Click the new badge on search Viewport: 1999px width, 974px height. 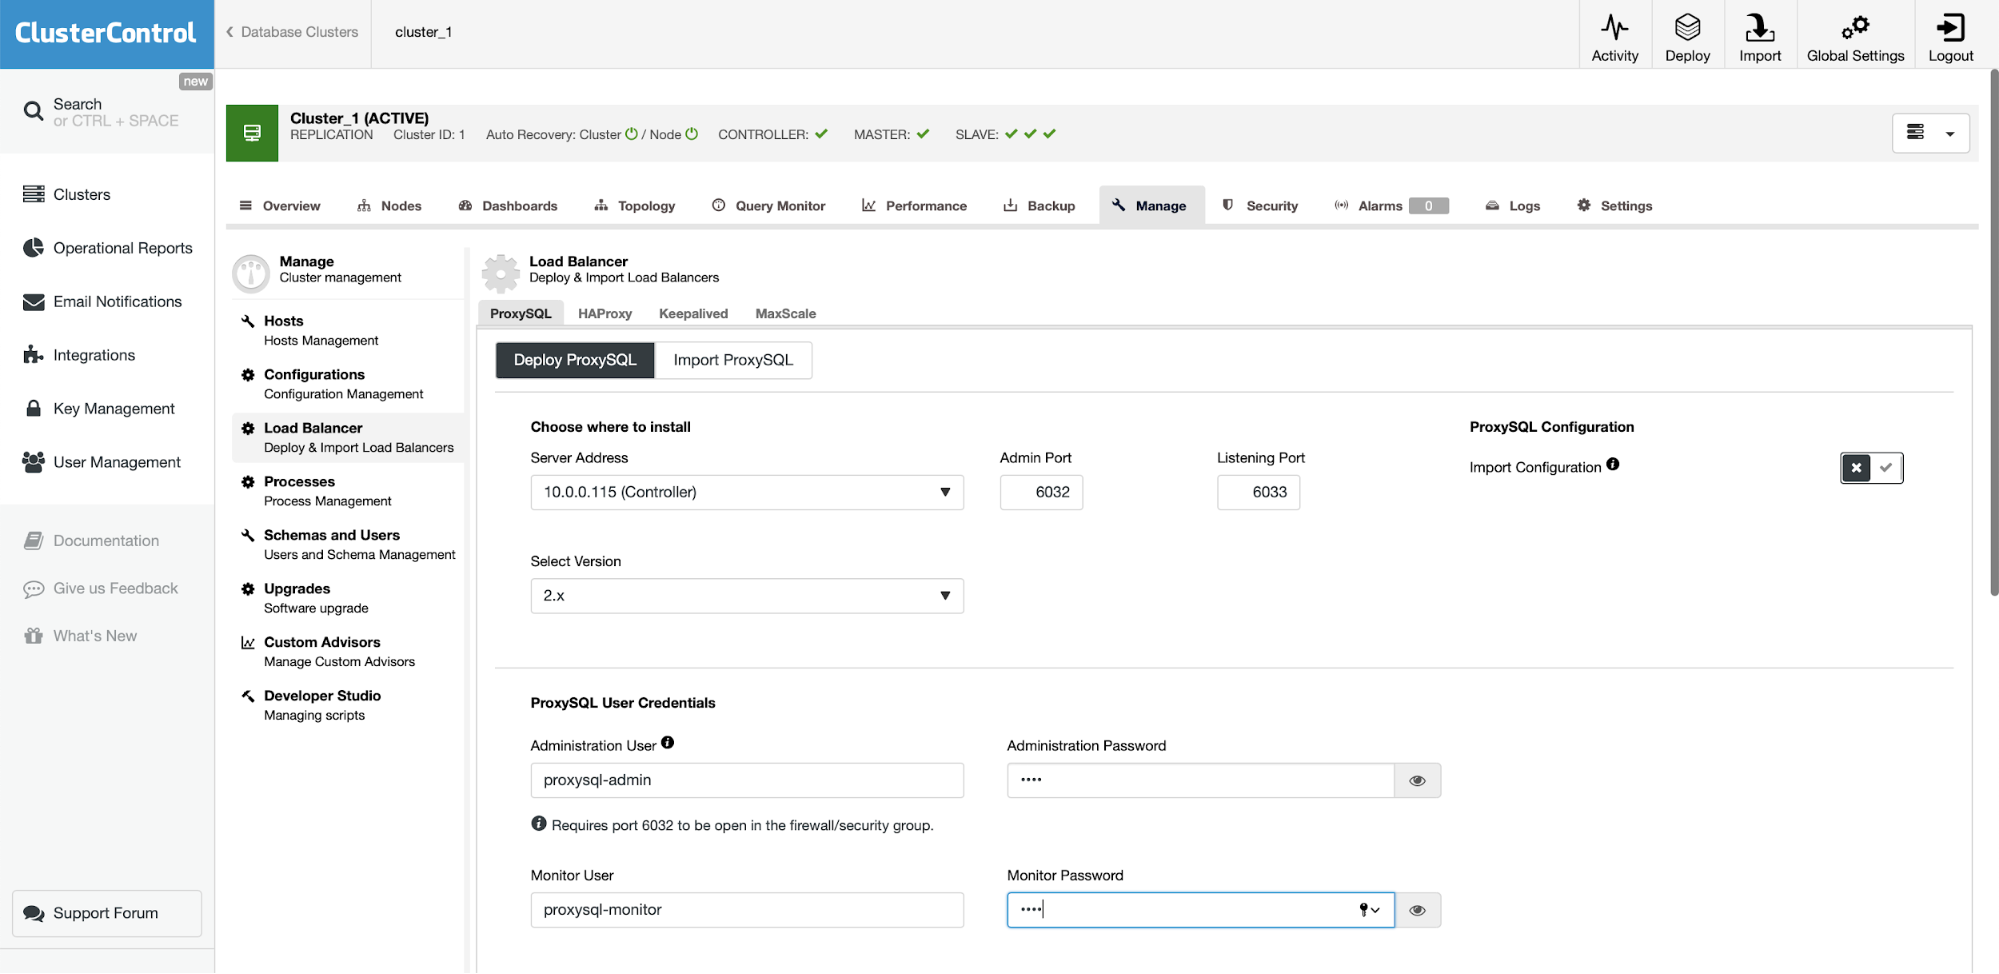[x=195, y=82]
